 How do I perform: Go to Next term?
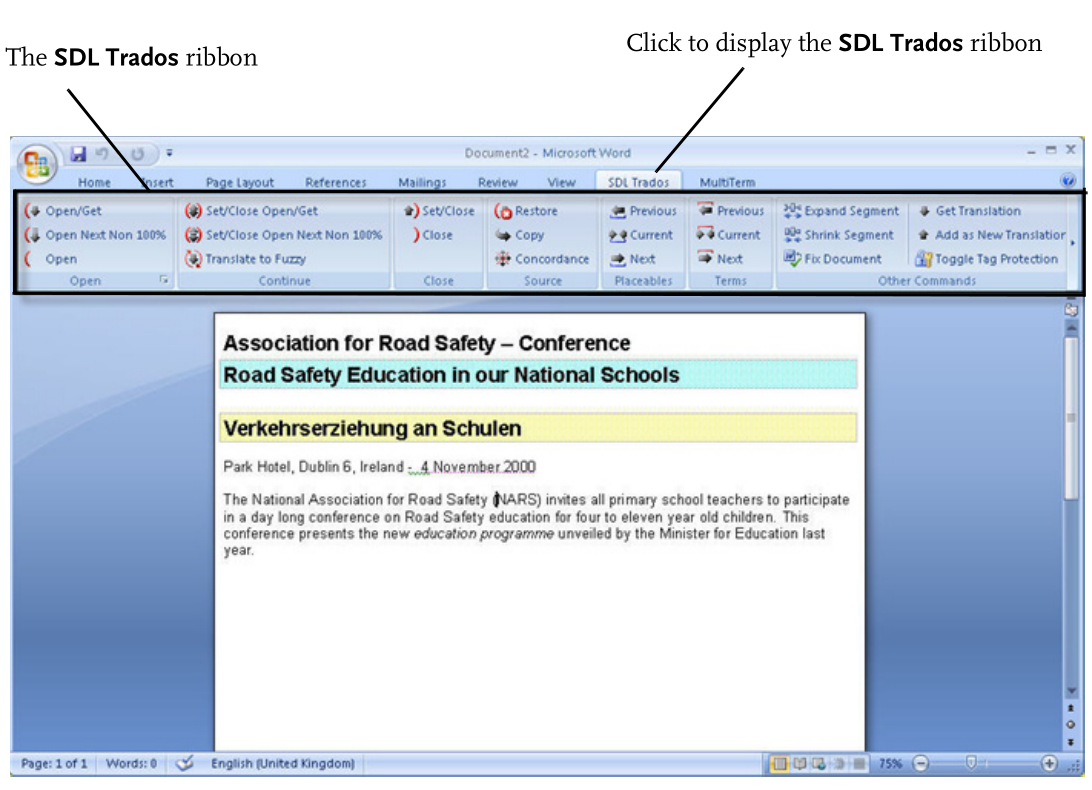point(720,258)
